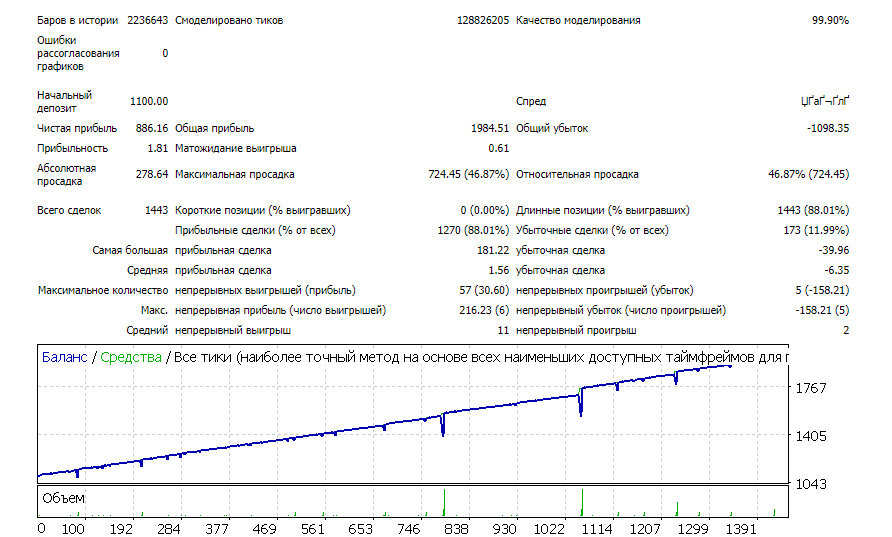Click the modeling quality value 99.90%
The height and width of the screenshot is (537, 892).
pos(830,20)
